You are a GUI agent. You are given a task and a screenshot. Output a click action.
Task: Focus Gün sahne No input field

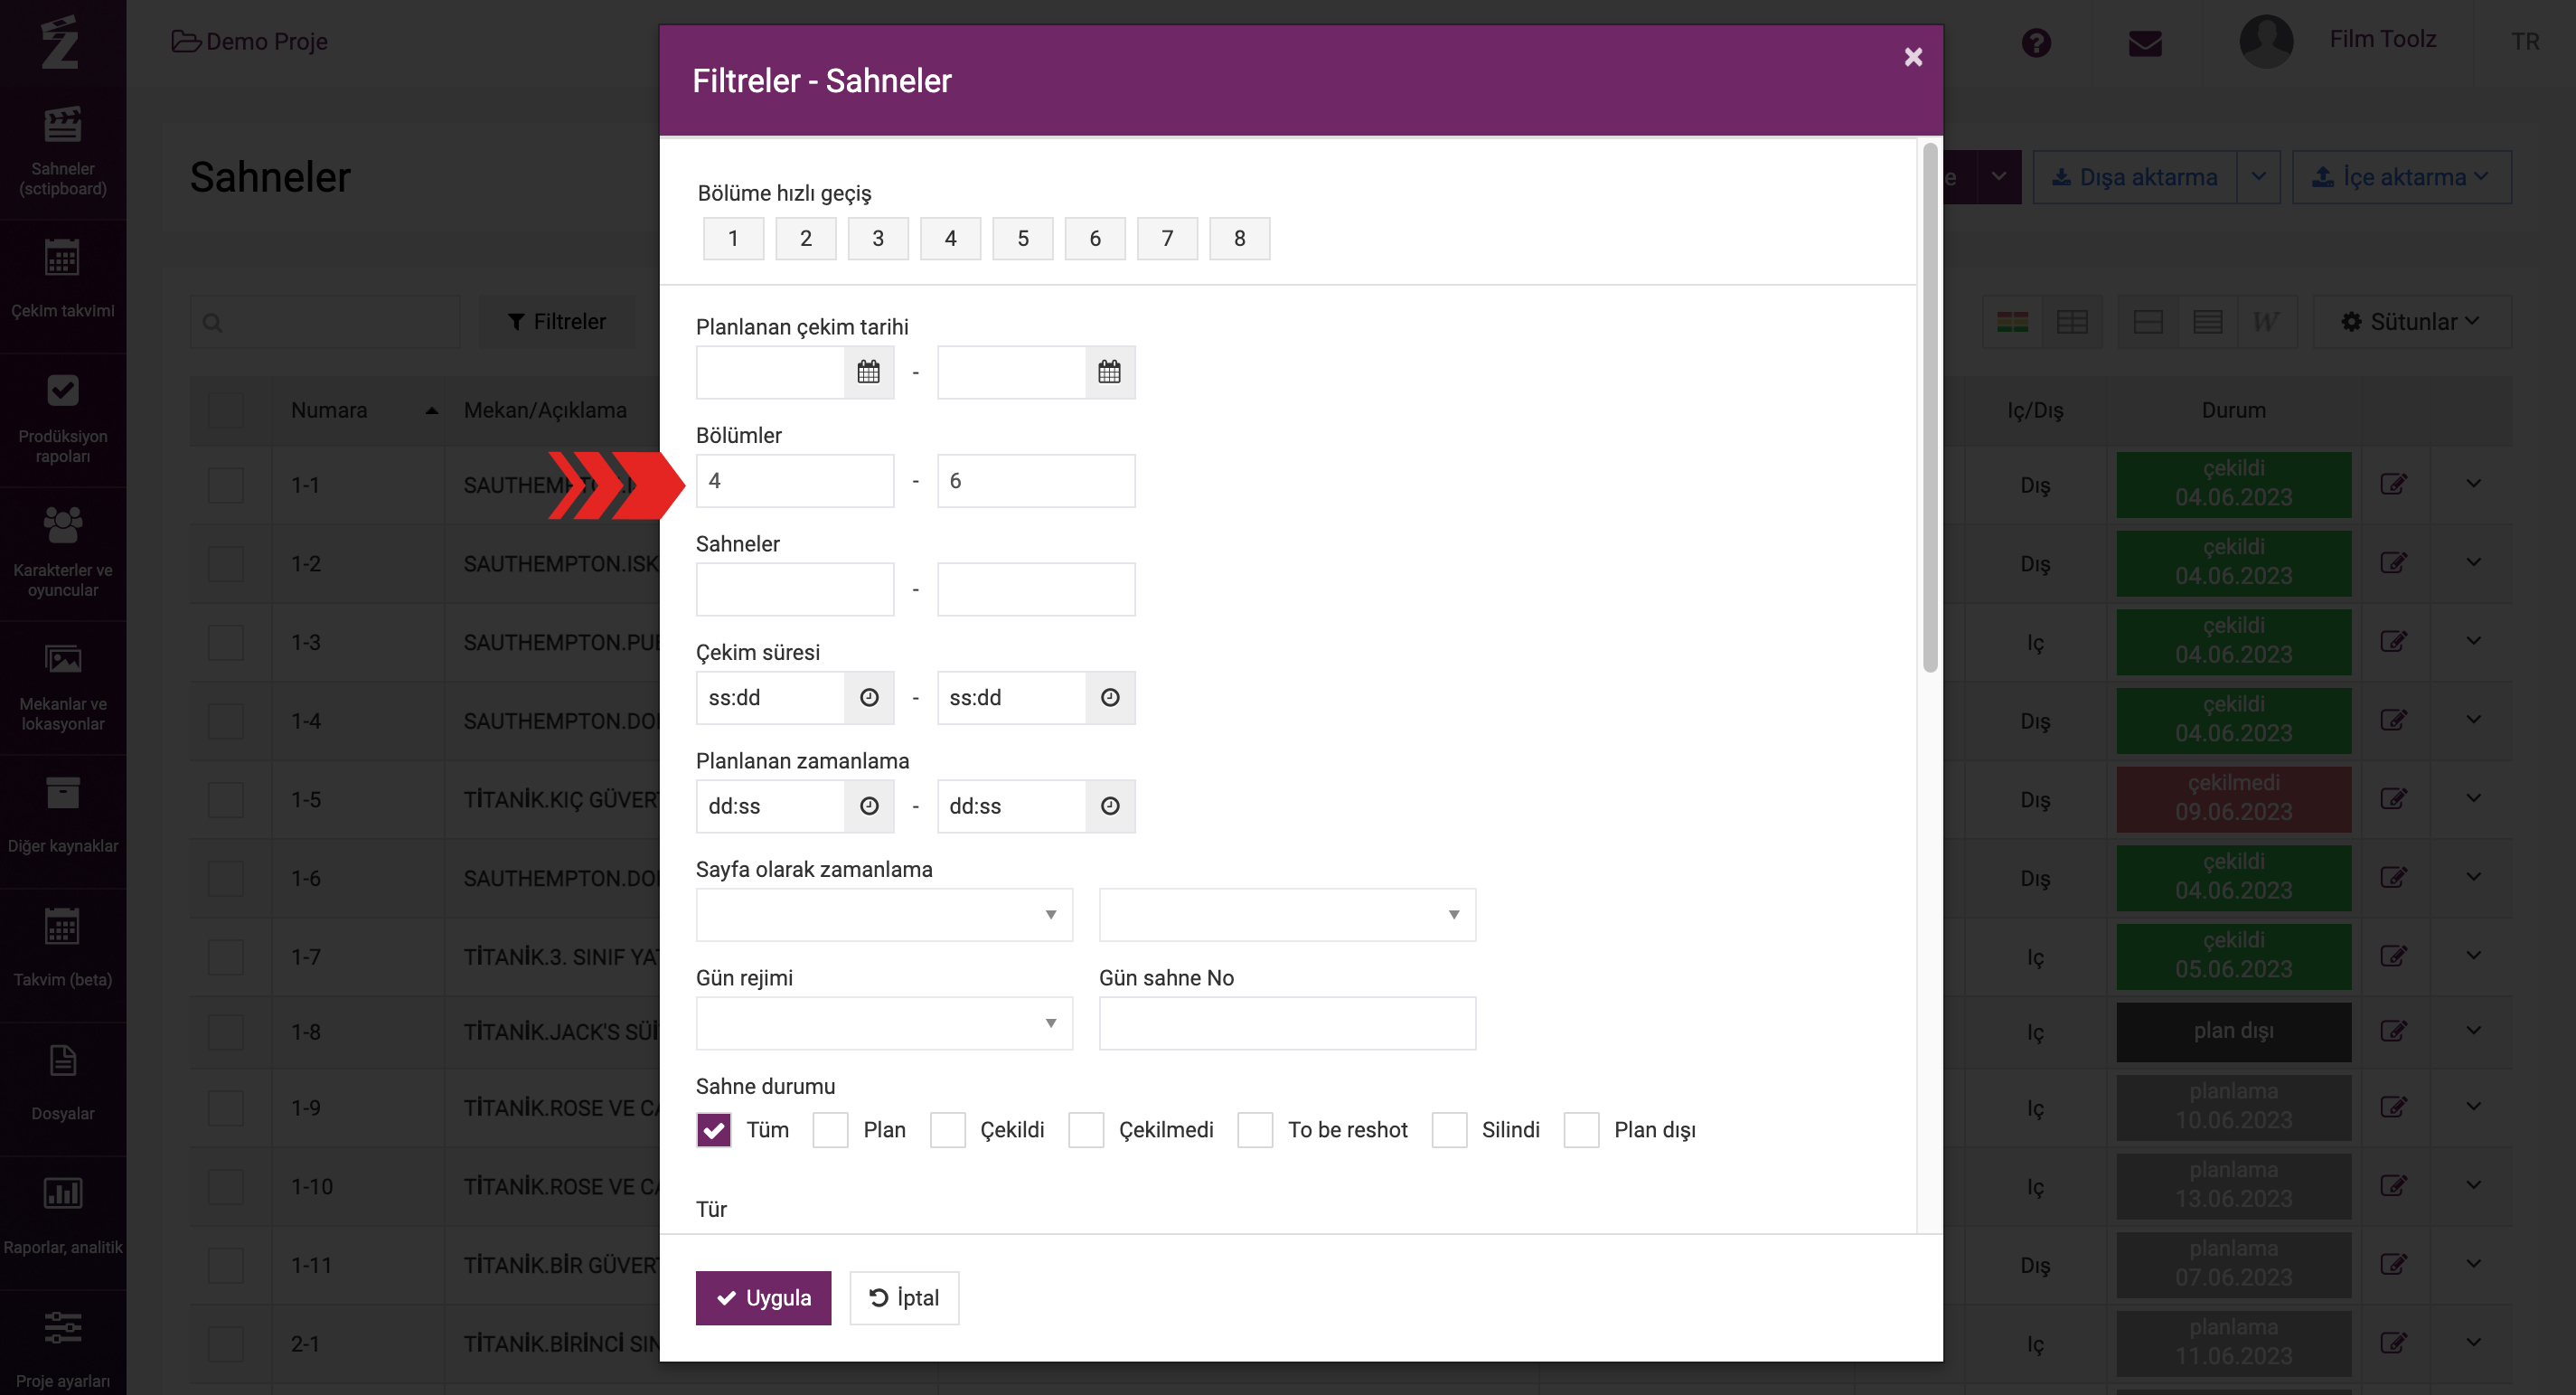click(x=1287, y=1023)
